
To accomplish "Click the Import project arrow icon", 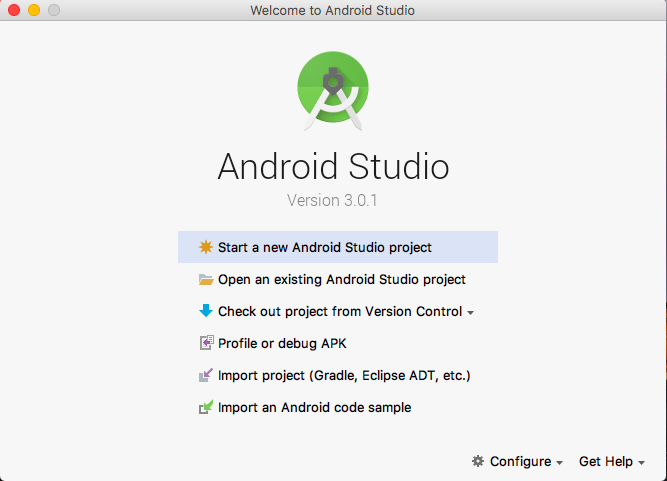I will [206, 375].
